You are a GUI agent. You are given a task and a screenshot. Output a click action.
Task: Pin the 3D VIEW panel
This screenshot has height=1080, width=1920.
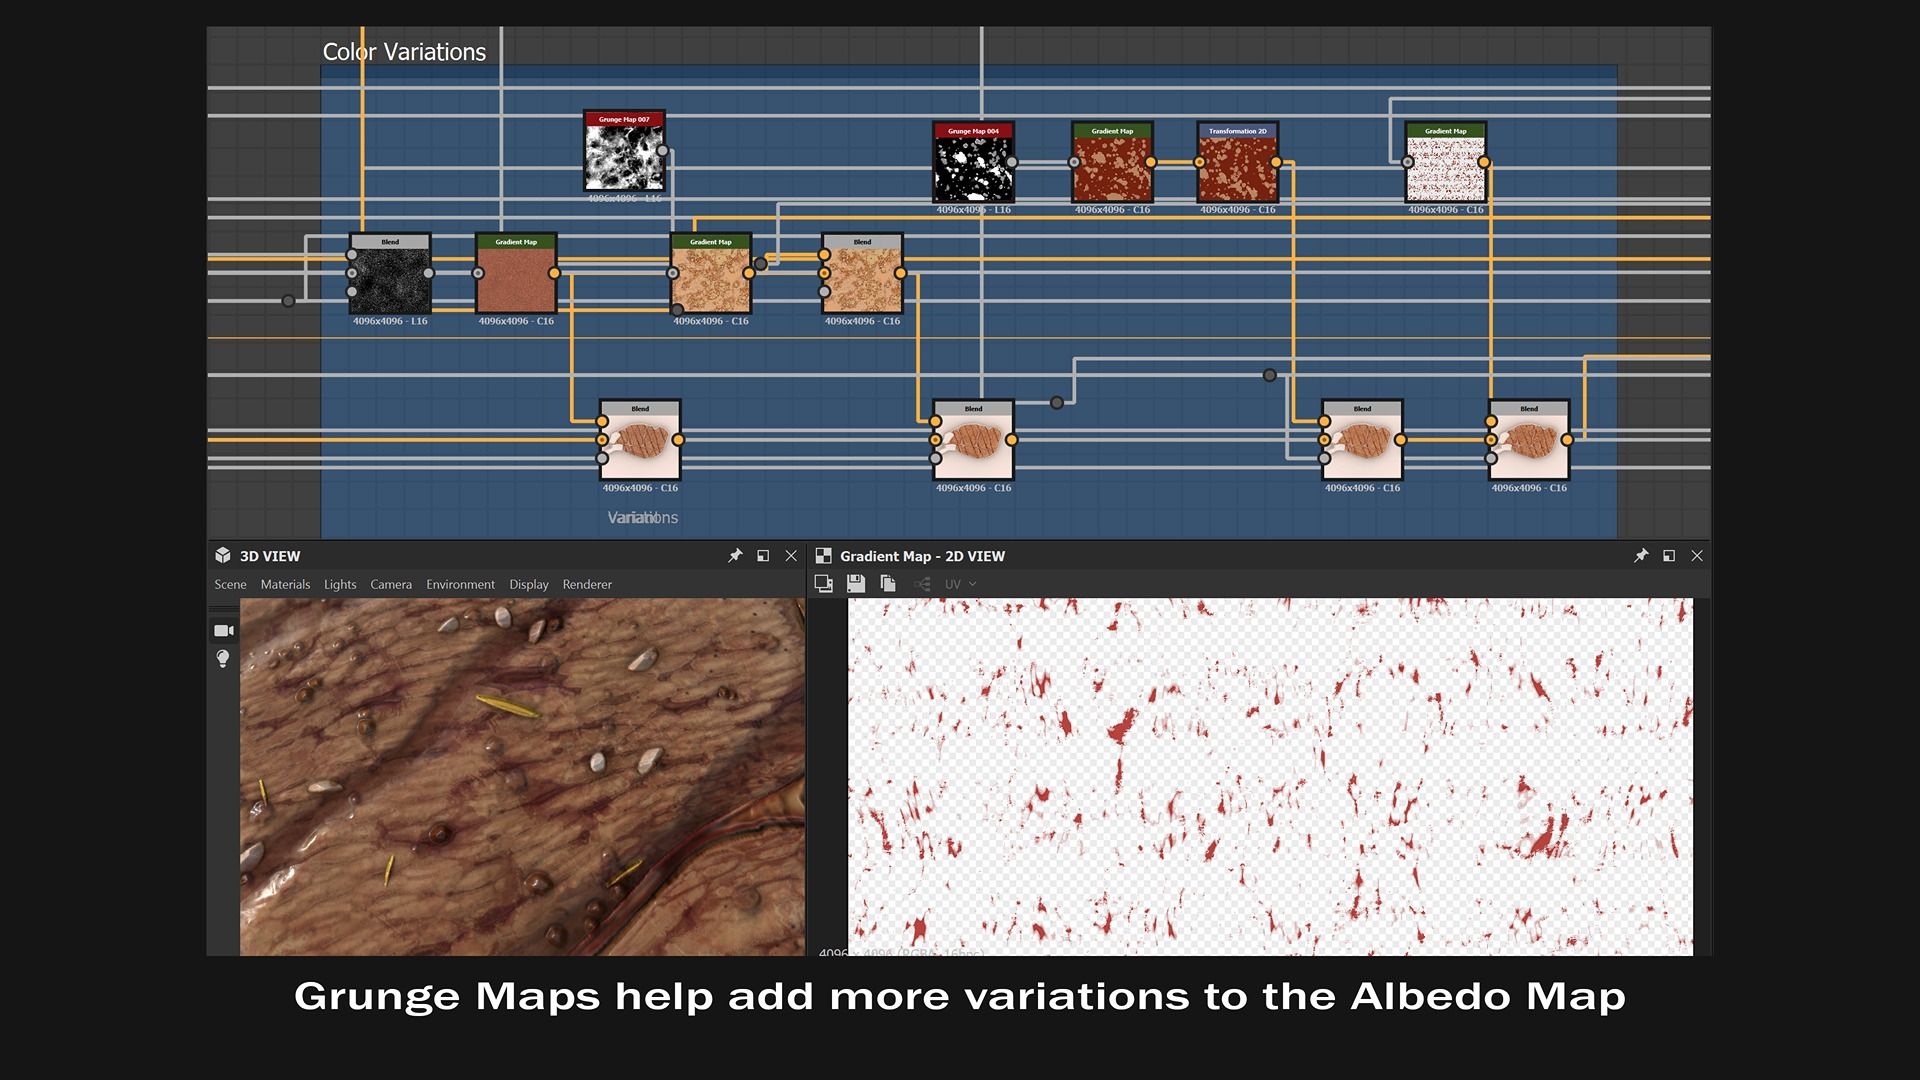(735, 556)
